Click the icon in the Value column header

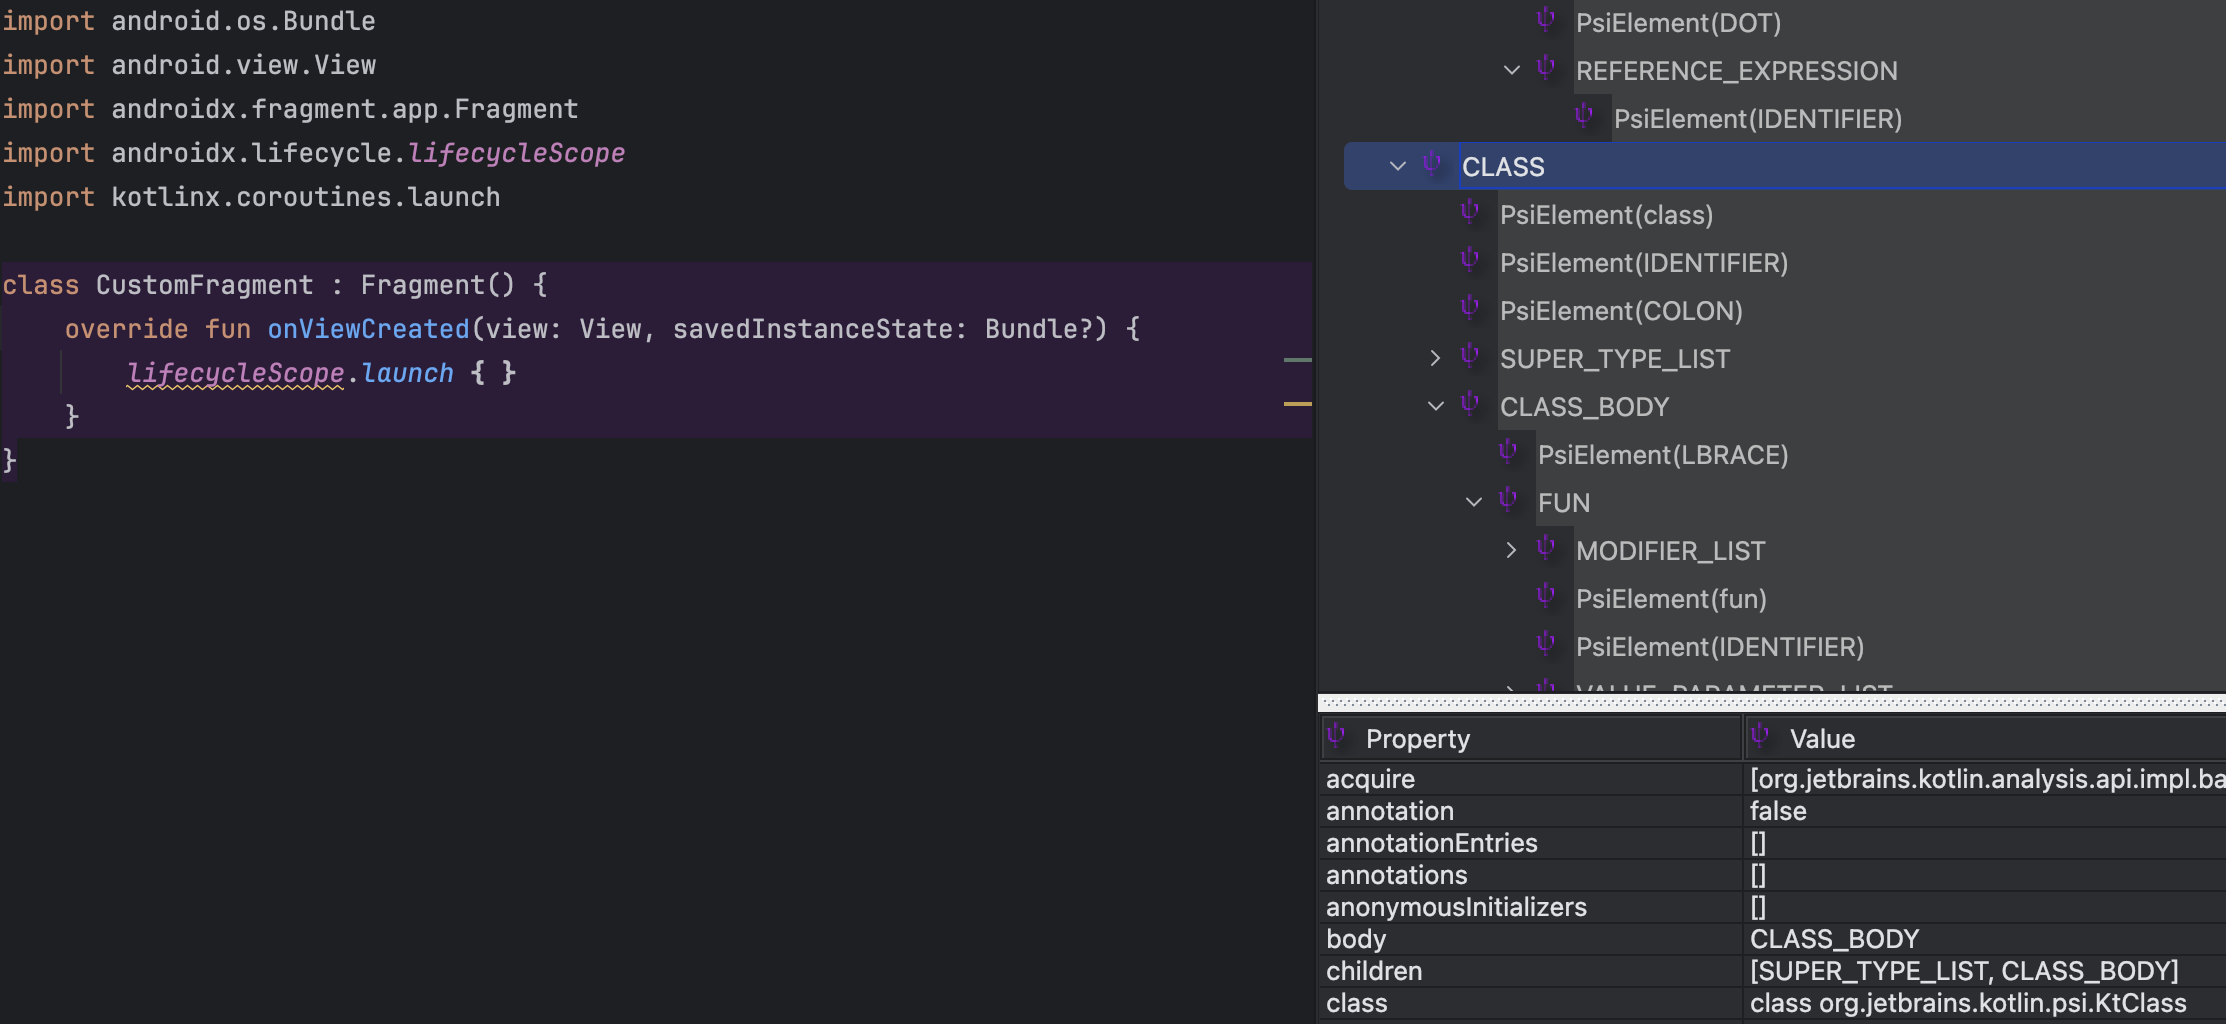1760,736
